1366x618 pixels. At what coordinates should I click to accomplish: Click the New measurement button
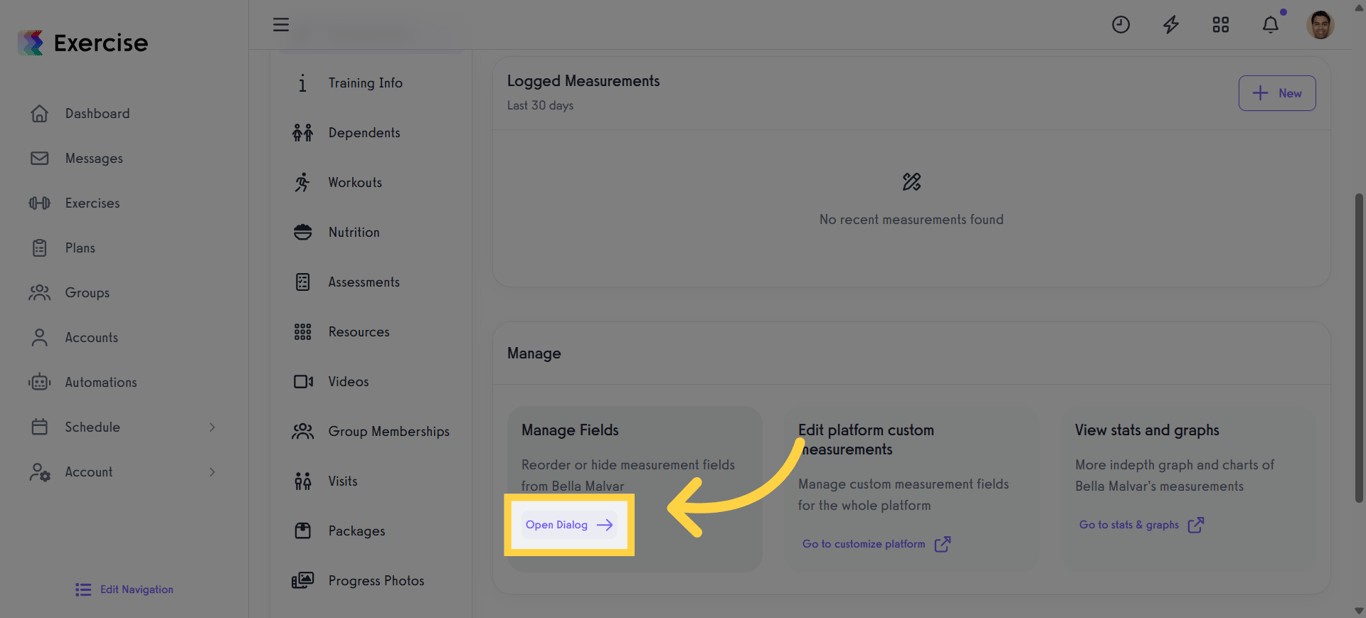click(x=1277, y=93)
